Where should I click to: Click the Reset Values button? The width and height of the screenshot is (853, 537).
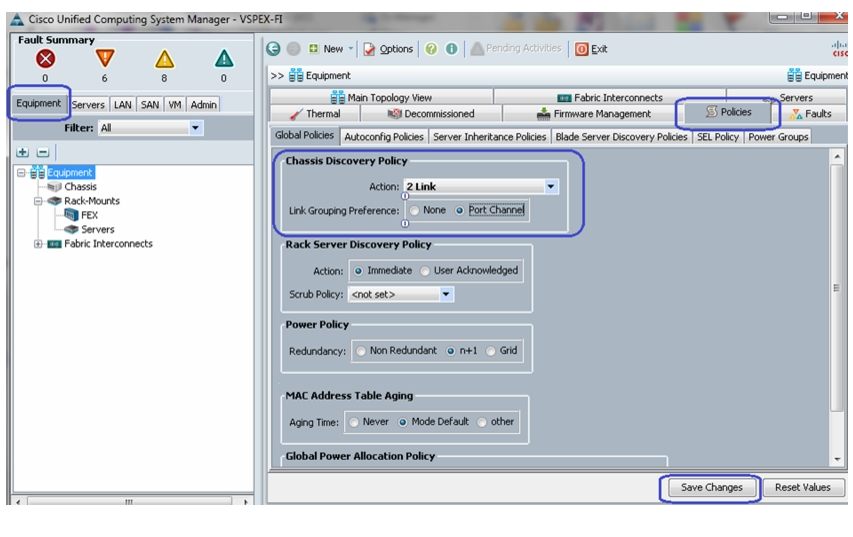click(x=802, y=487)
